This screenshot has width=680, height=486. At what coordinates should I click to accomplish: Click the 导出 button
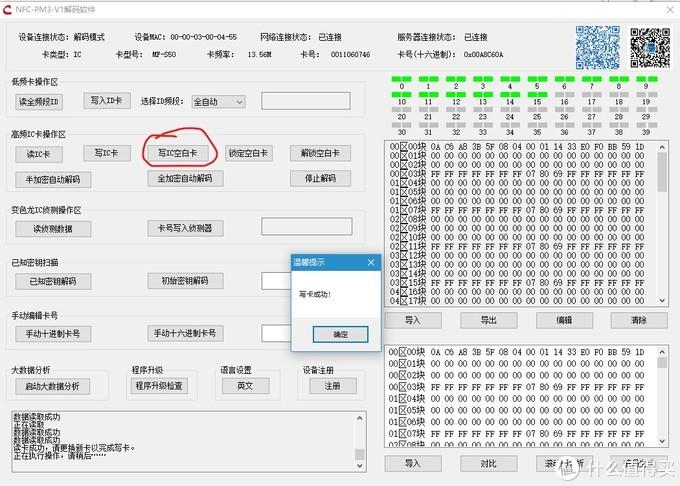click(489, 320)
